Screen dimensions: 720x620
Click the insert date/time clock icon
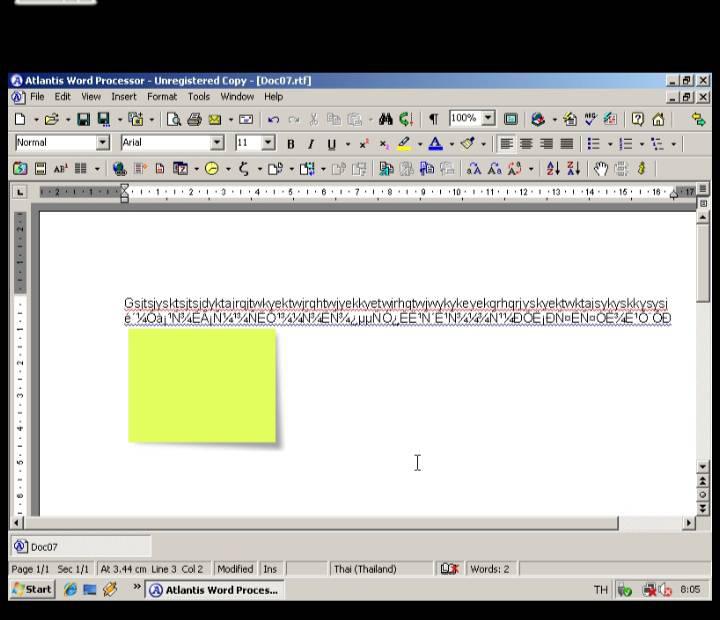(212, 169)
